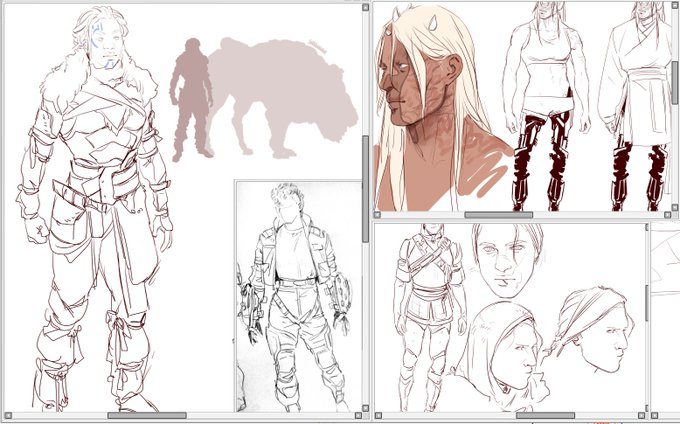Click bottom-right canvas scroll-up arrow
Screen dimensions: 680x424
pyautogui.click(x=647, y=227)
